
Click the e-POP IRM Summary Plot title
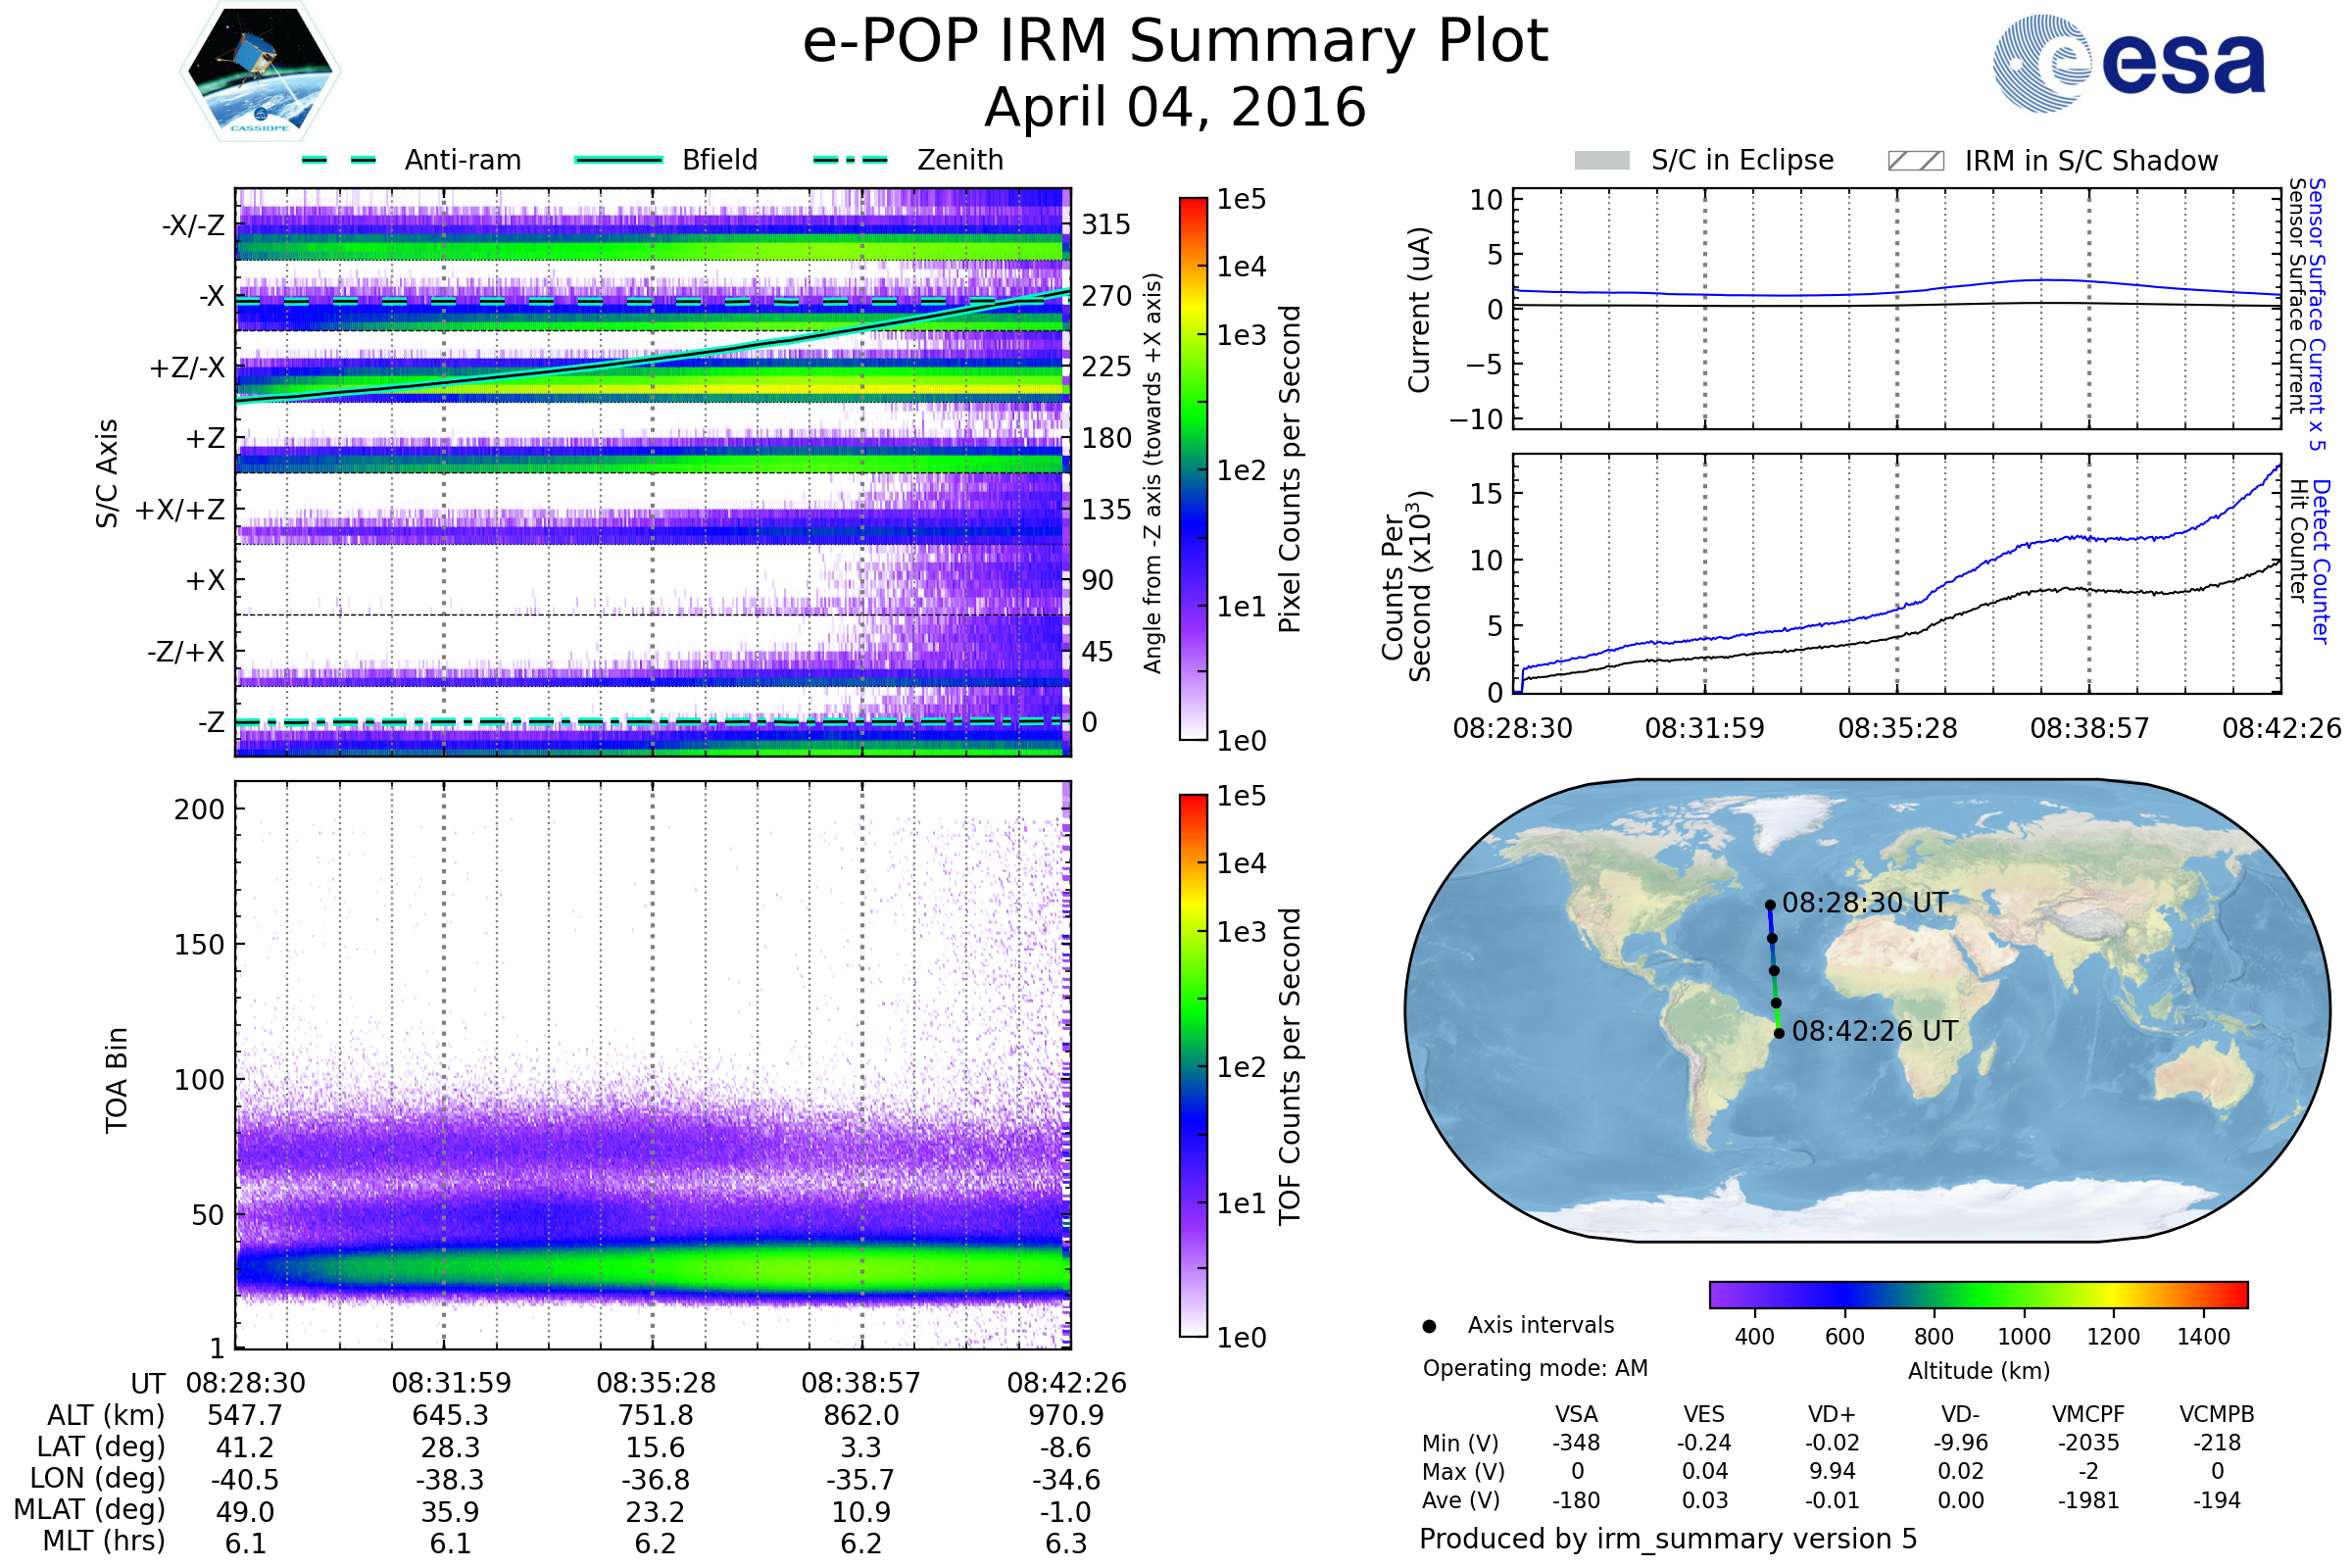coord(1175,42)
